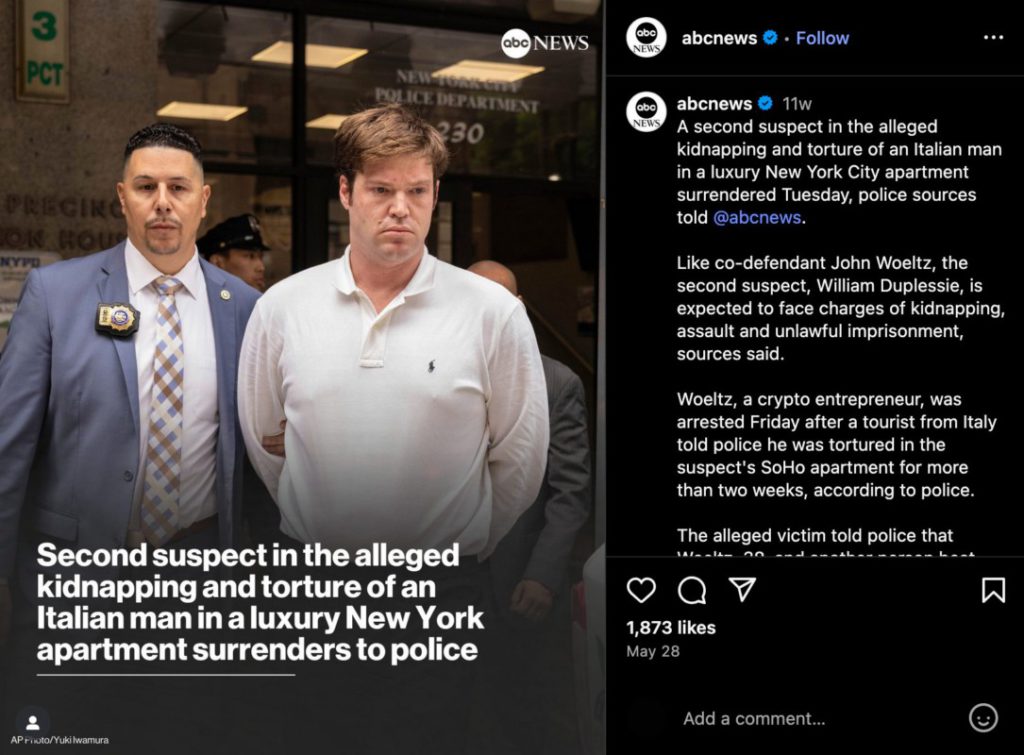The height and width of the screenshot is (755, 1024).
Task: Click tagged people icon on photo
Action: [33, 722]
